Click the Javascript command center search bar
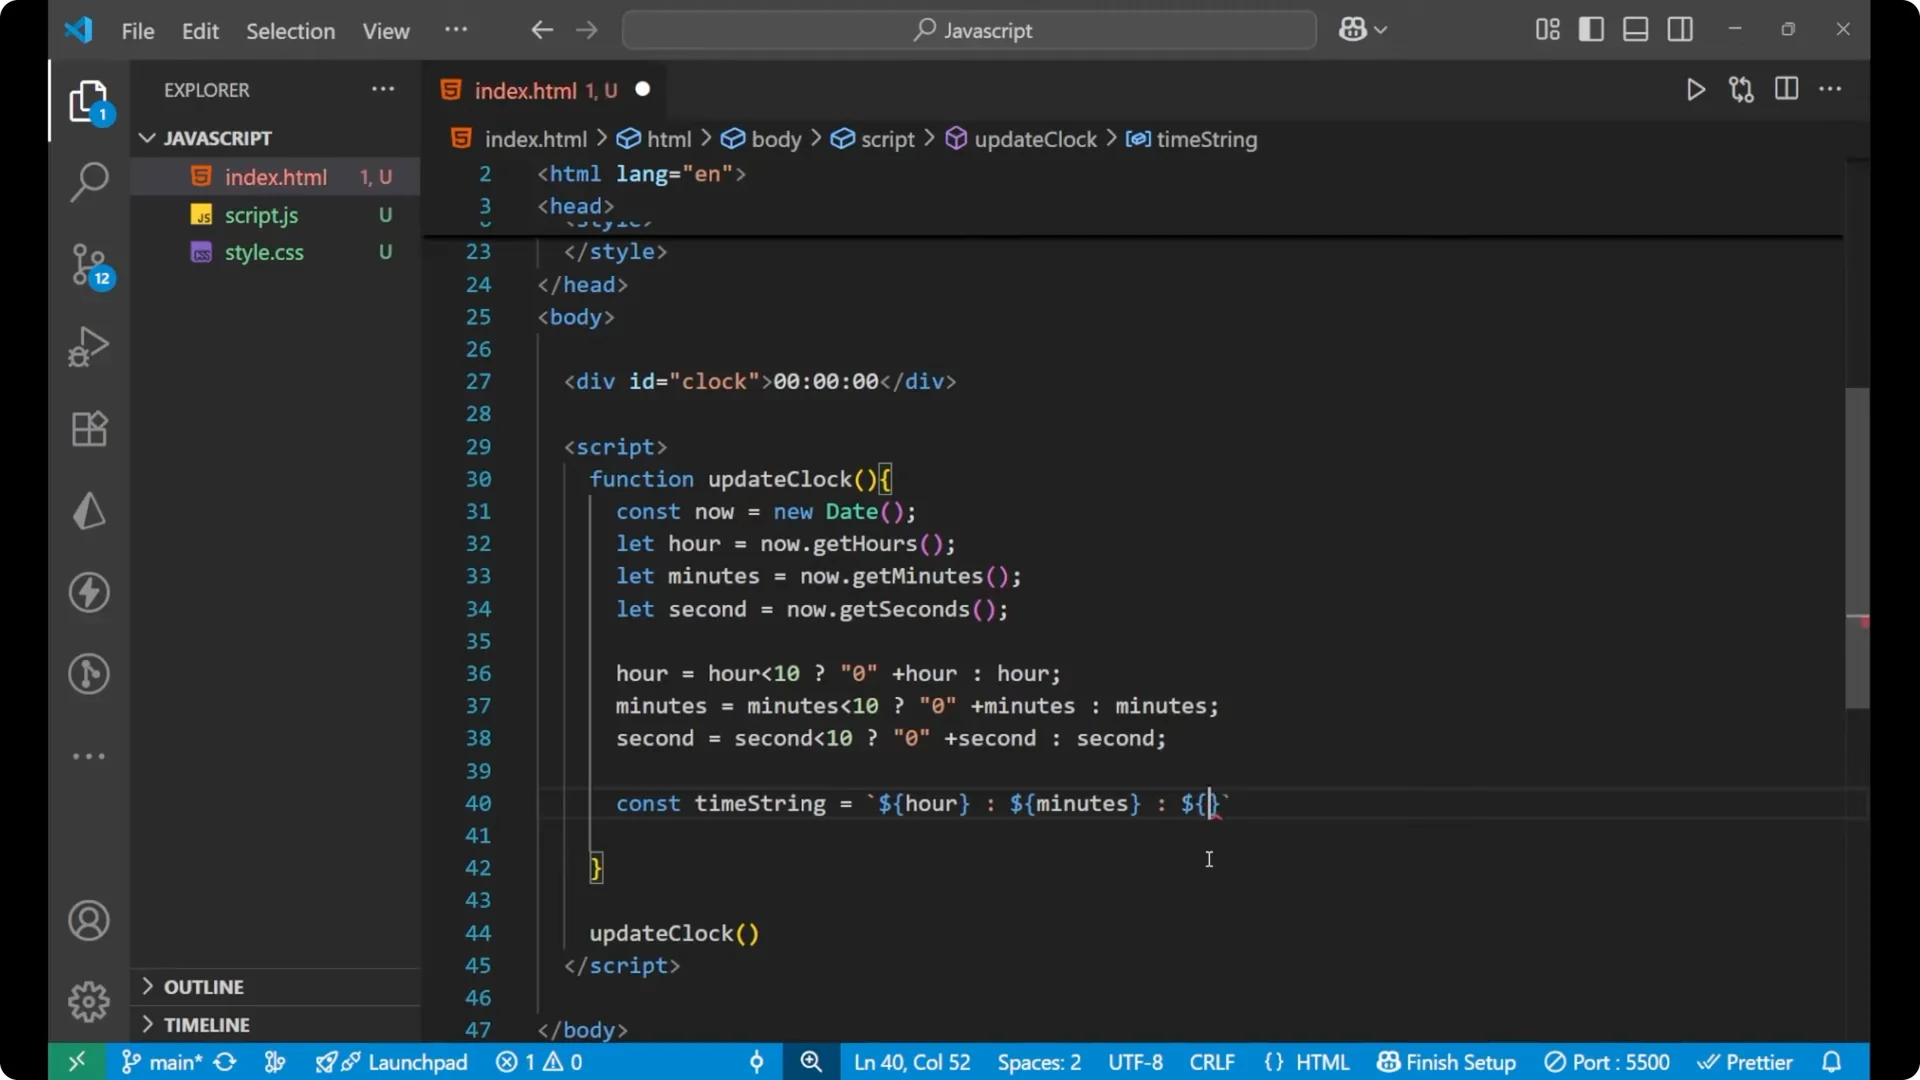This screenshot has height=1080, width=1920. click(x=968, y=30)
